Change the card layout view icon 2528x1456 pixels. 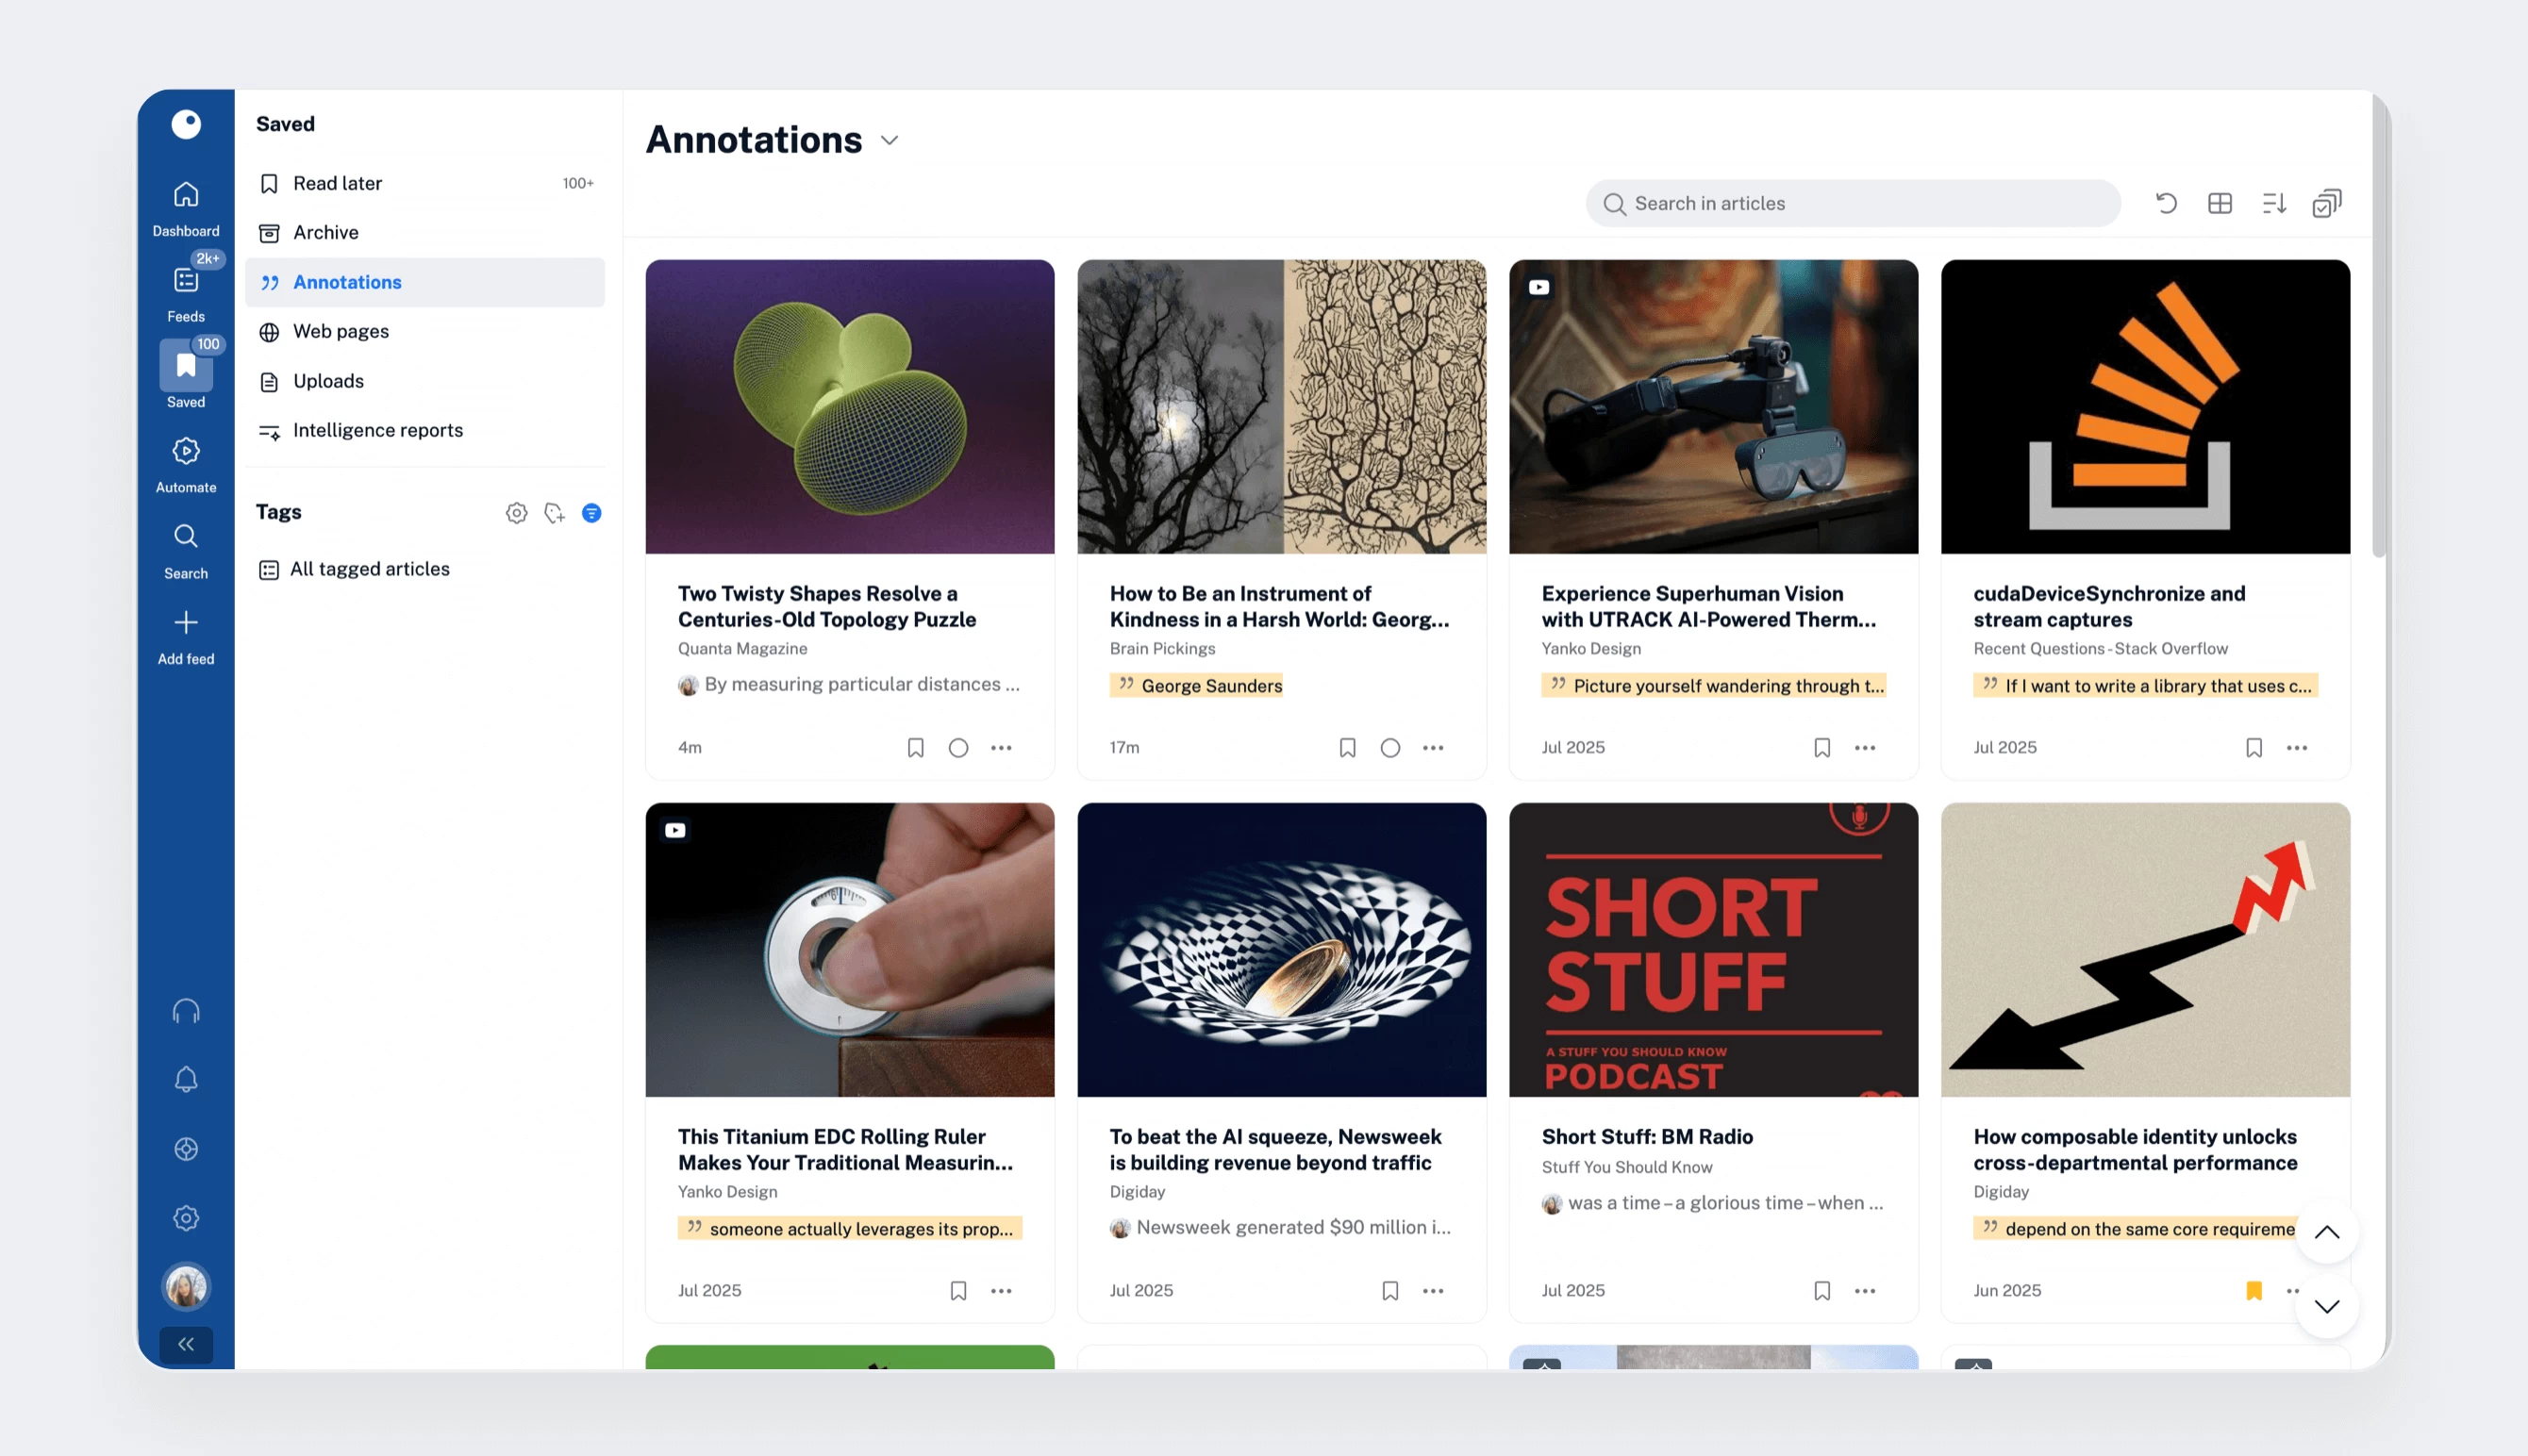(x=2220, y=204)
